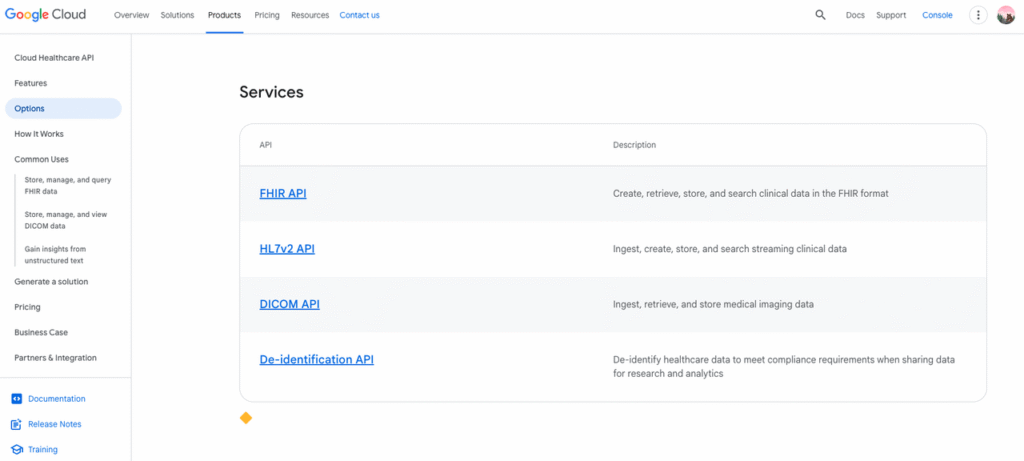The height and width of the screenshot is (461, 1024).
Task: Click Contact us in top navigation
Action: [359, 15]
